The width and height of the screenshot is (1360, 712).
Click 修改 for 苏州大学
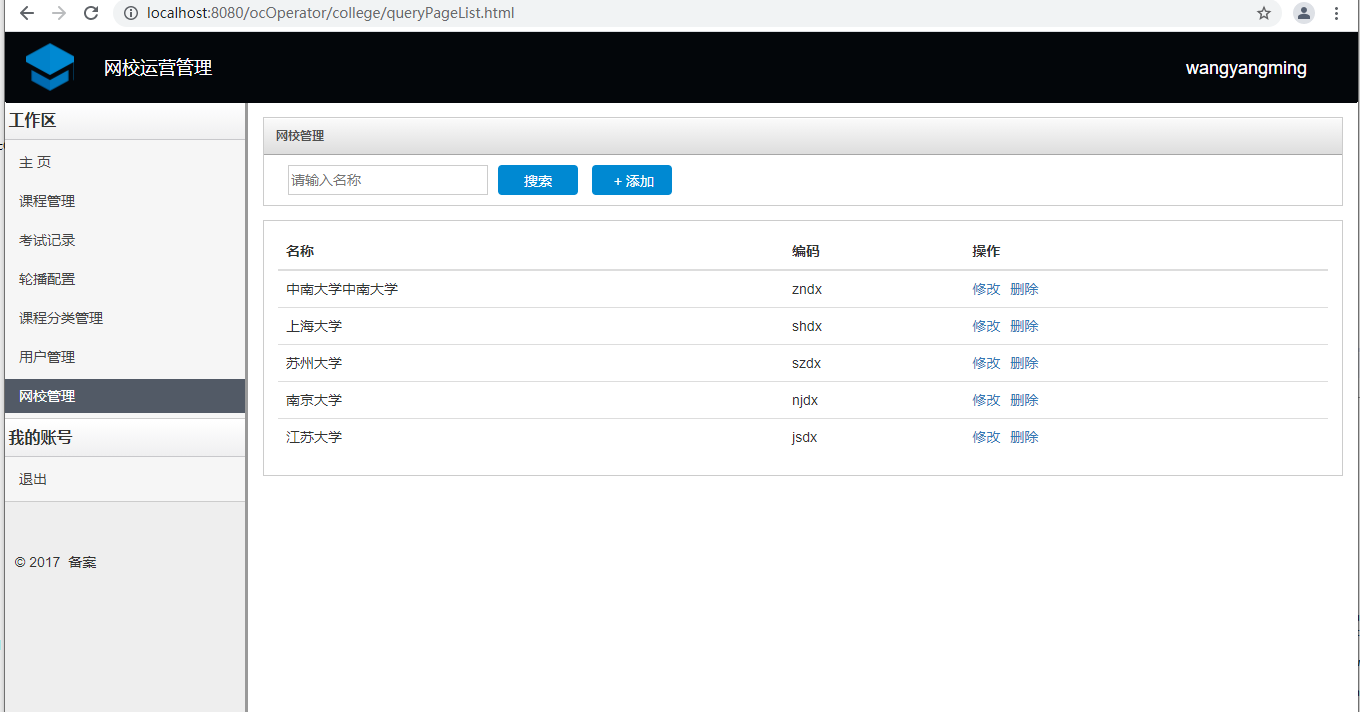click(986, 363)
